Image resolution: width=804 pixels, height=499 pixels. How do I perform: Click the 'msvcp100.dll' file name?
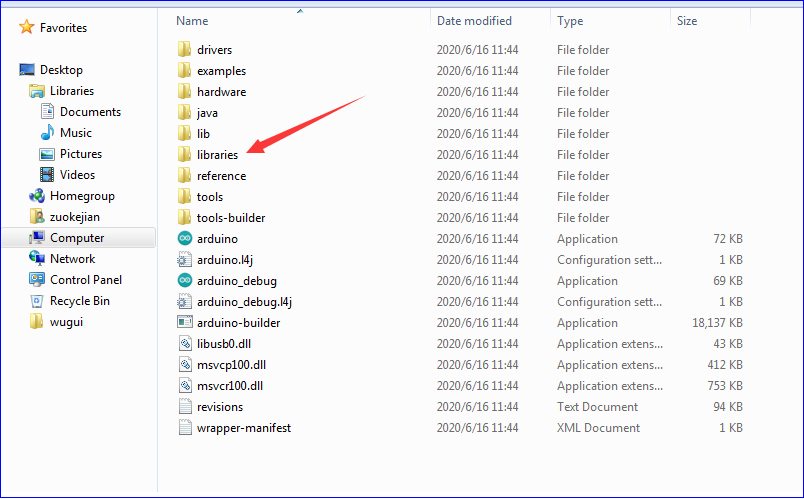[x=231, y=365]
